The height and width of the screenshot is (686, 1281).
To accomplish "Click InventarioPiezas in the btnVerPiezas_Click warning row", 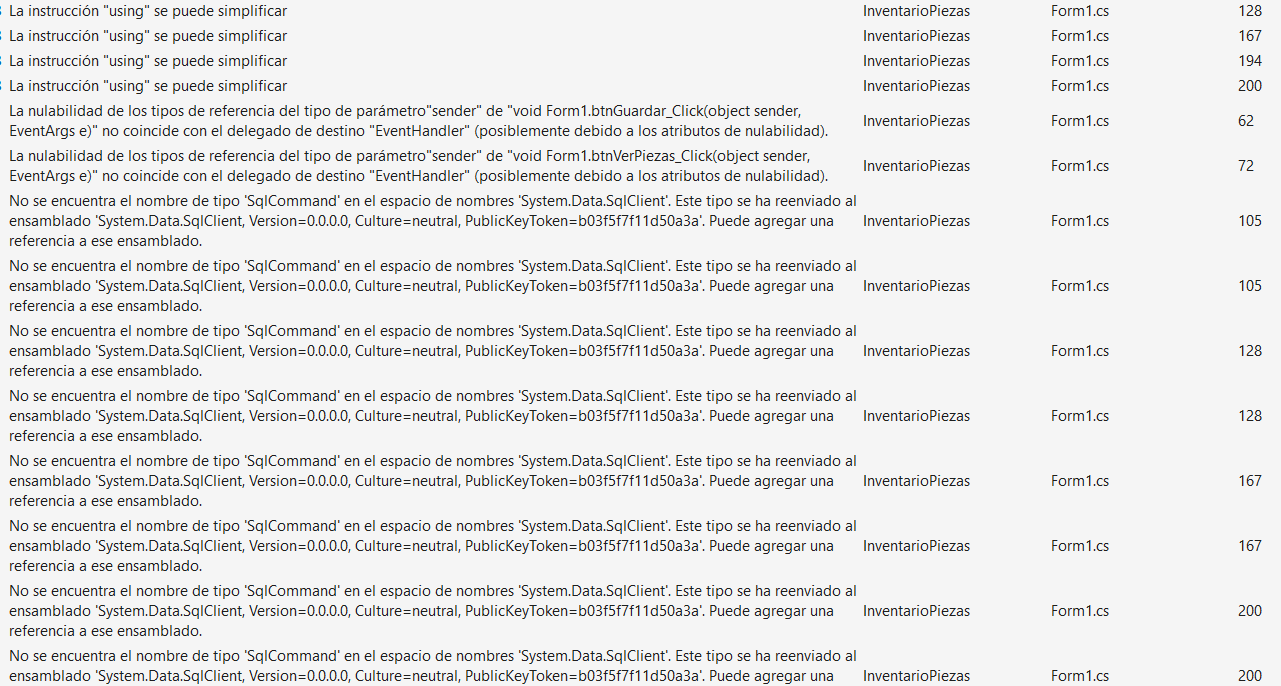I will tap(916, 166).
